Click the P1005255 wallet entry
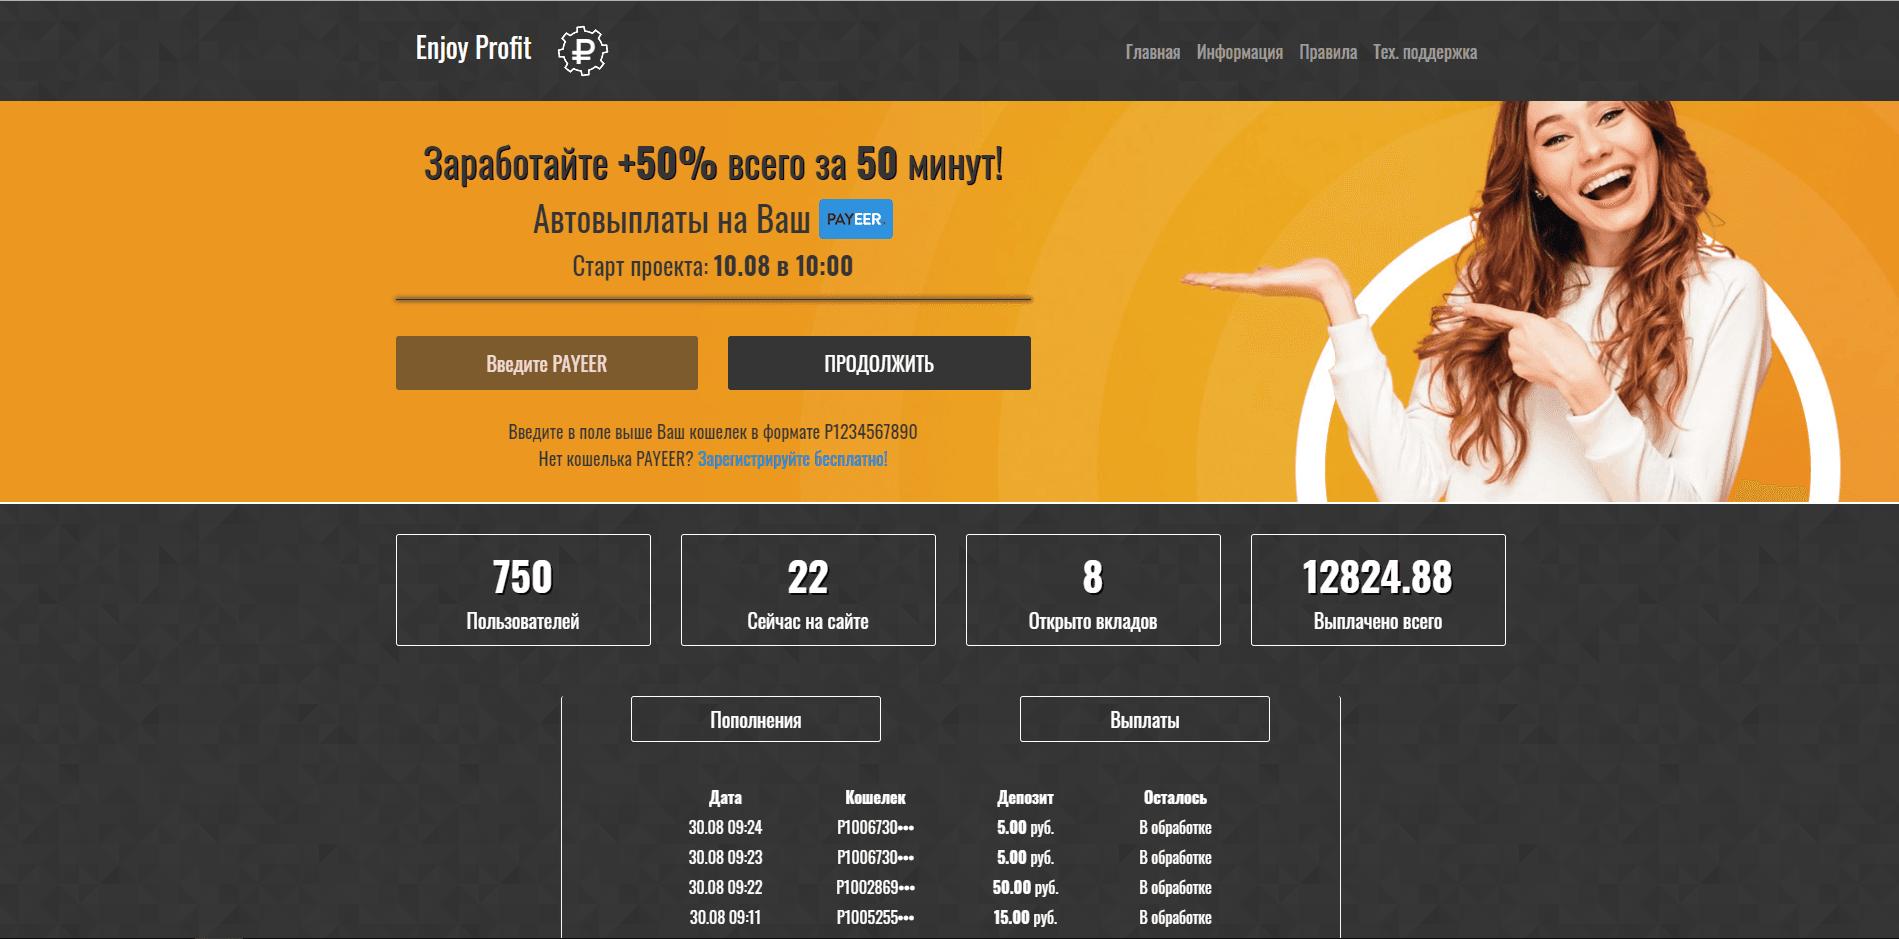Viewport: 1899px width, 939px height. click(875, 917)
